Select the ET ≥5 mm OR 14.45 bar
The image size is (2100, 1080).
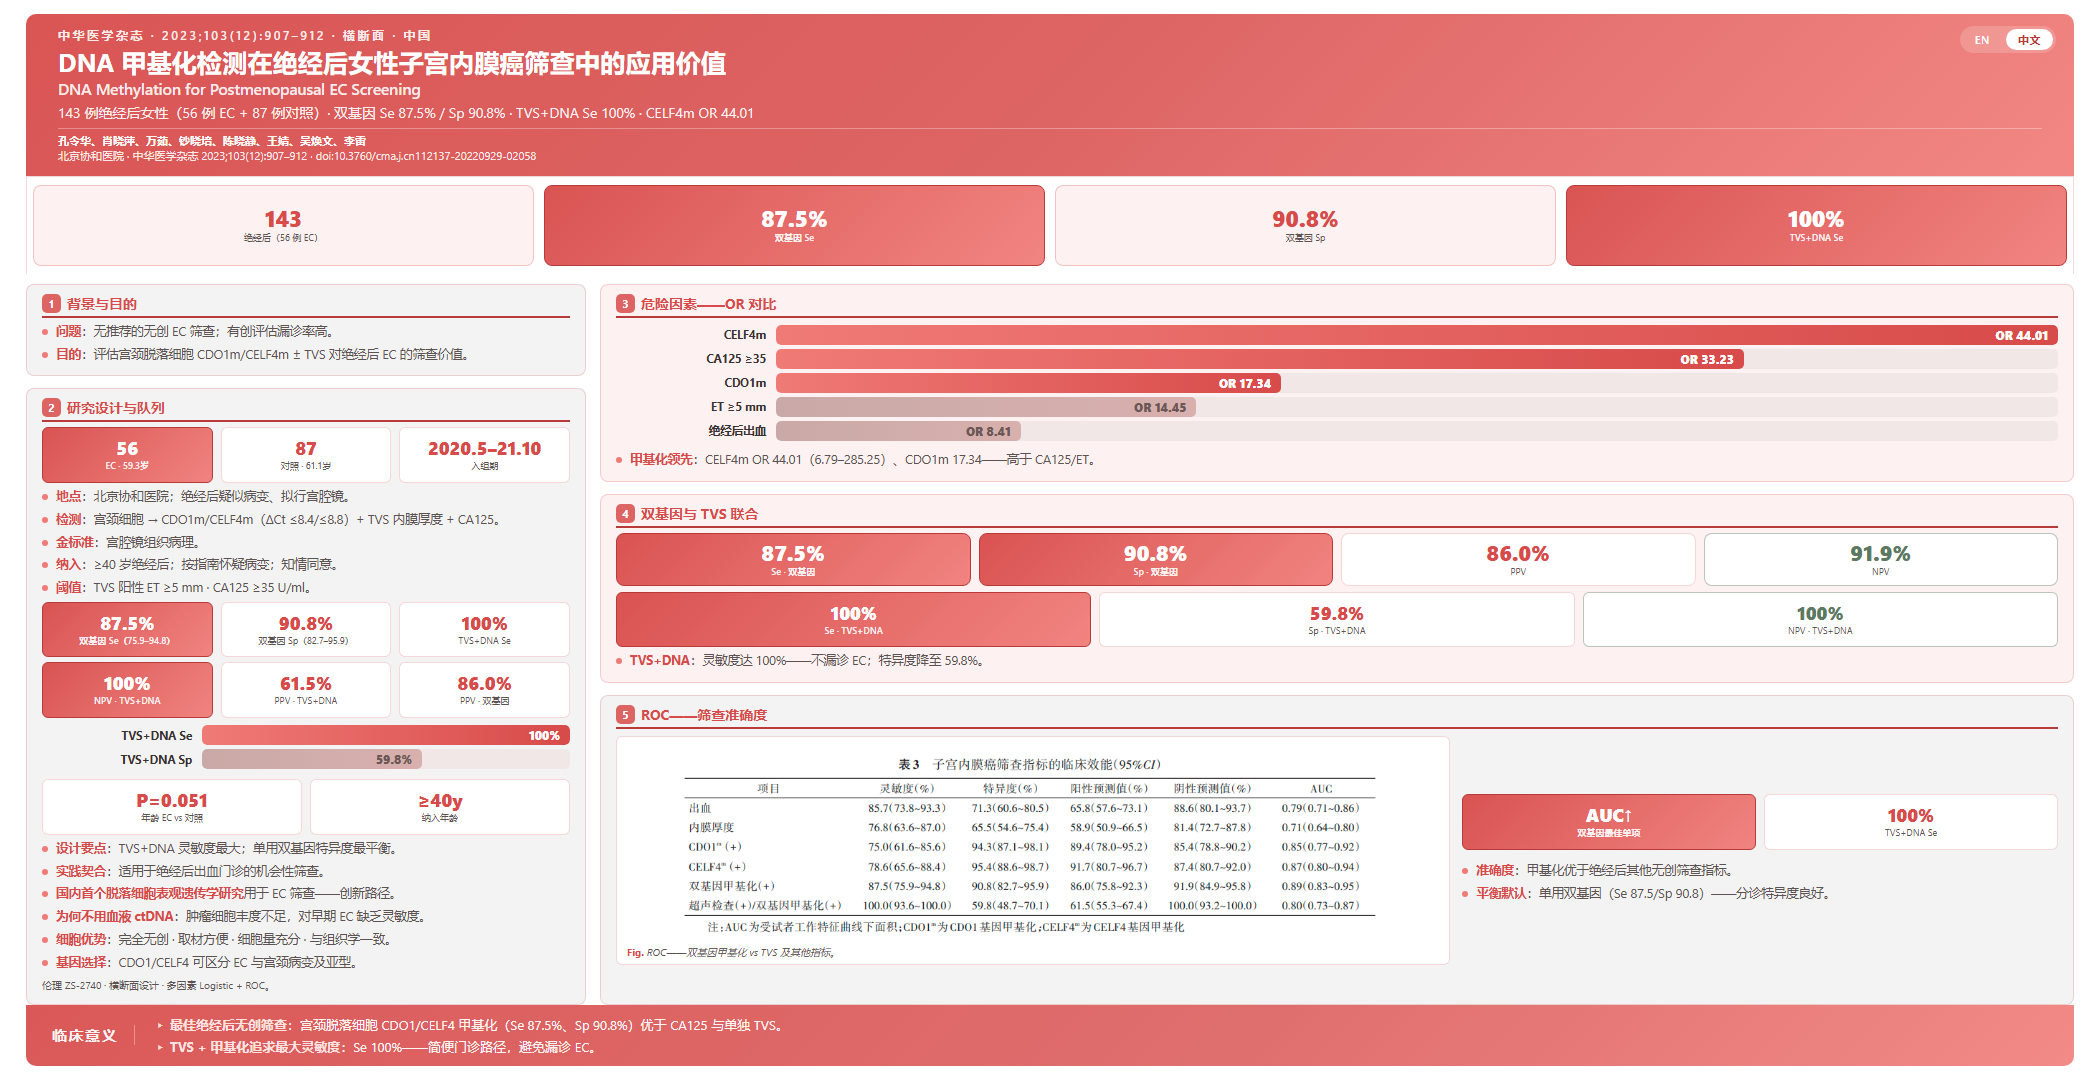[x=986, y=407]
